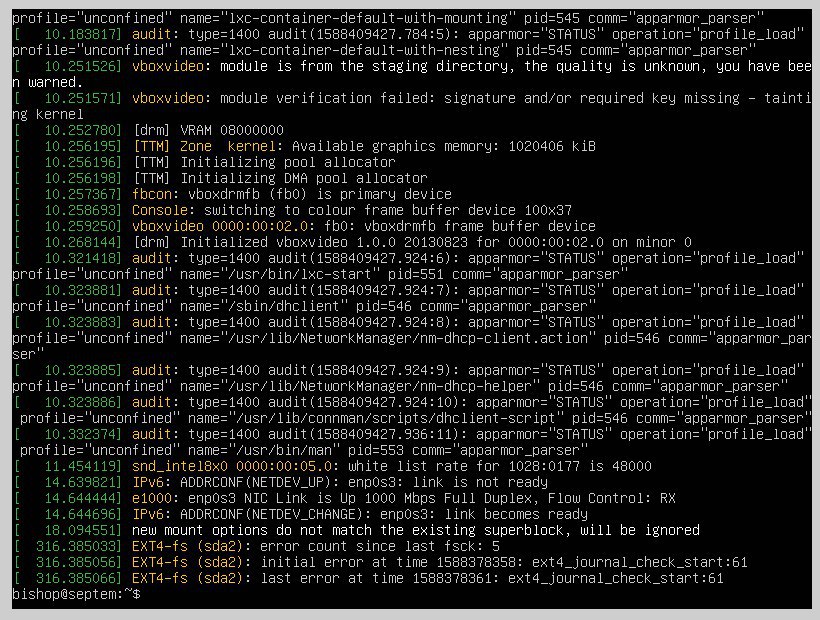Click the bishop@septem shell prompt

[x=76, y=594]
